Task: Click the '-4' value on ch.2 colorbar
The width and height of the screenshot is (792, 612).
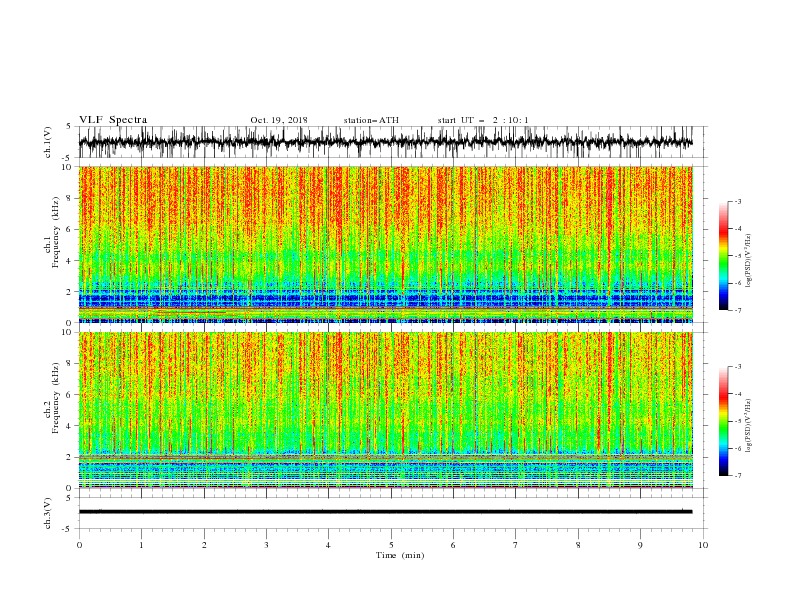Action: coord(737,394)
